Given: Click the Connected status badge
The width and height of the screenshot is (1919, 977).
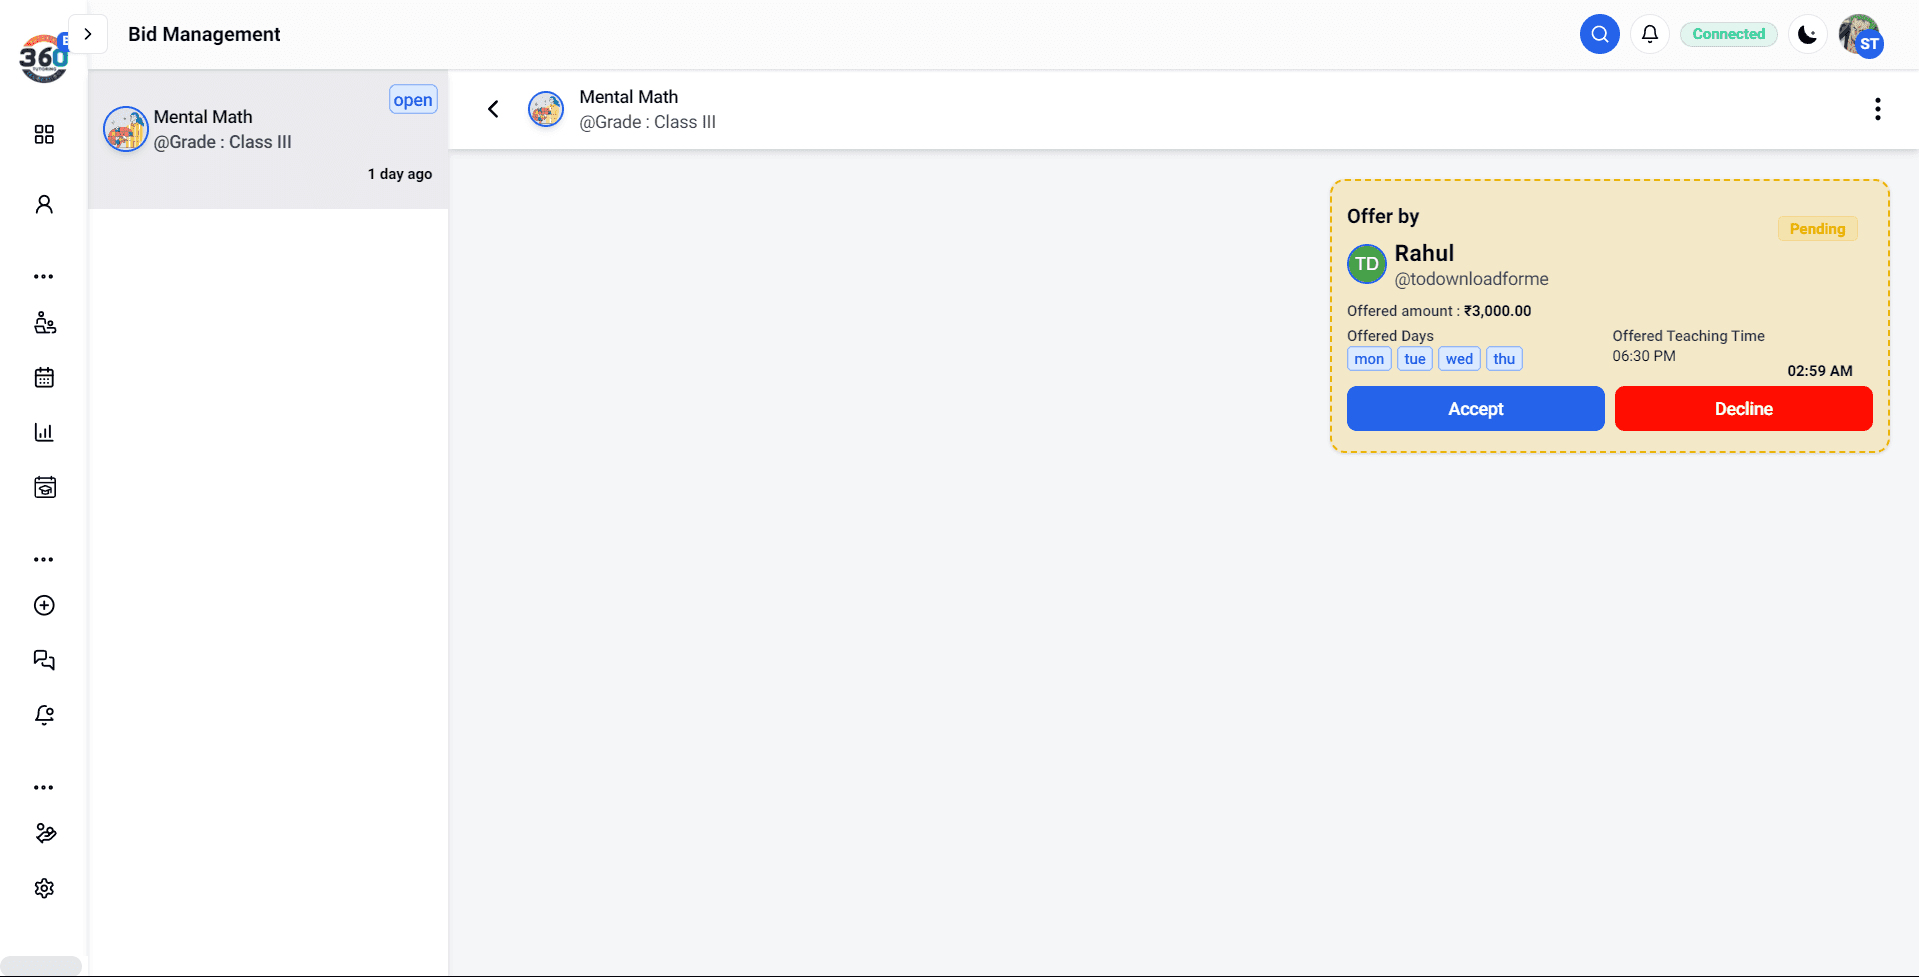Looking at the screenshot, I should [x=1728, y=34].
